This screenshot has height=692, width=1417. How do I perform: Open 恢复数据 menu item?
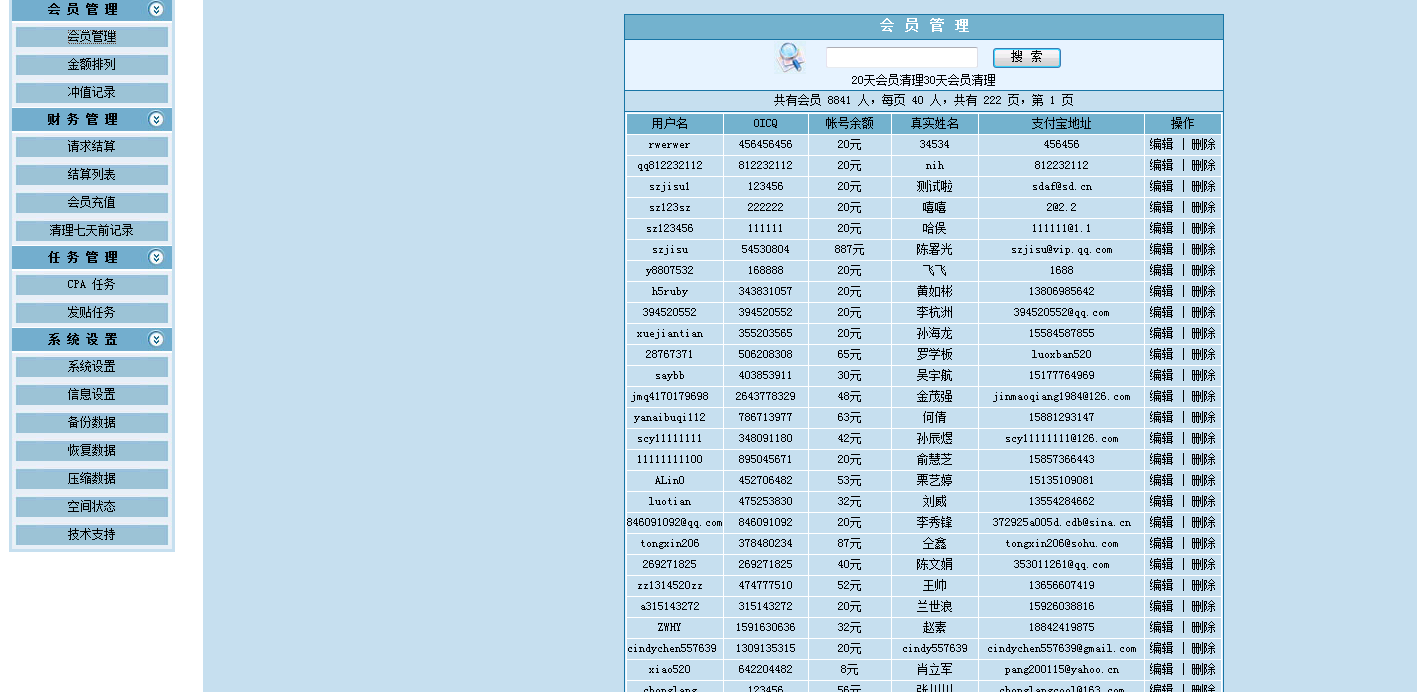[x=92, y=451]
